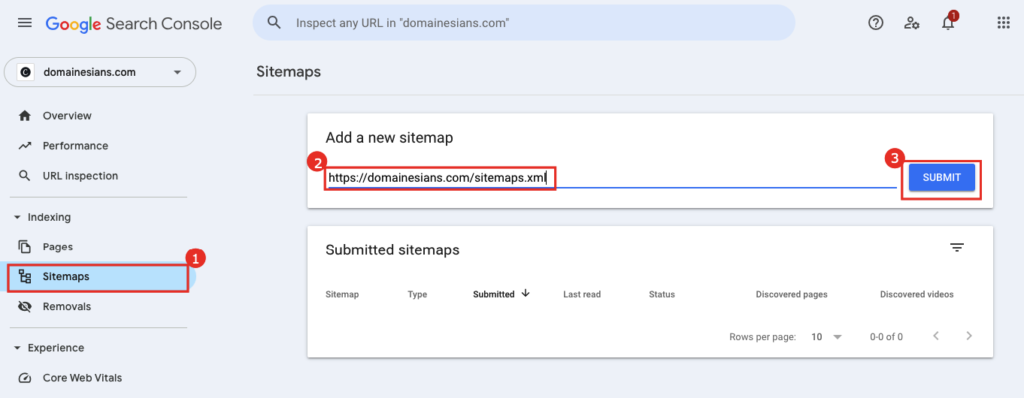Click the 0-0 of 0 pagination text
This screenshot has height=398, width=1024.
[886, 337]
